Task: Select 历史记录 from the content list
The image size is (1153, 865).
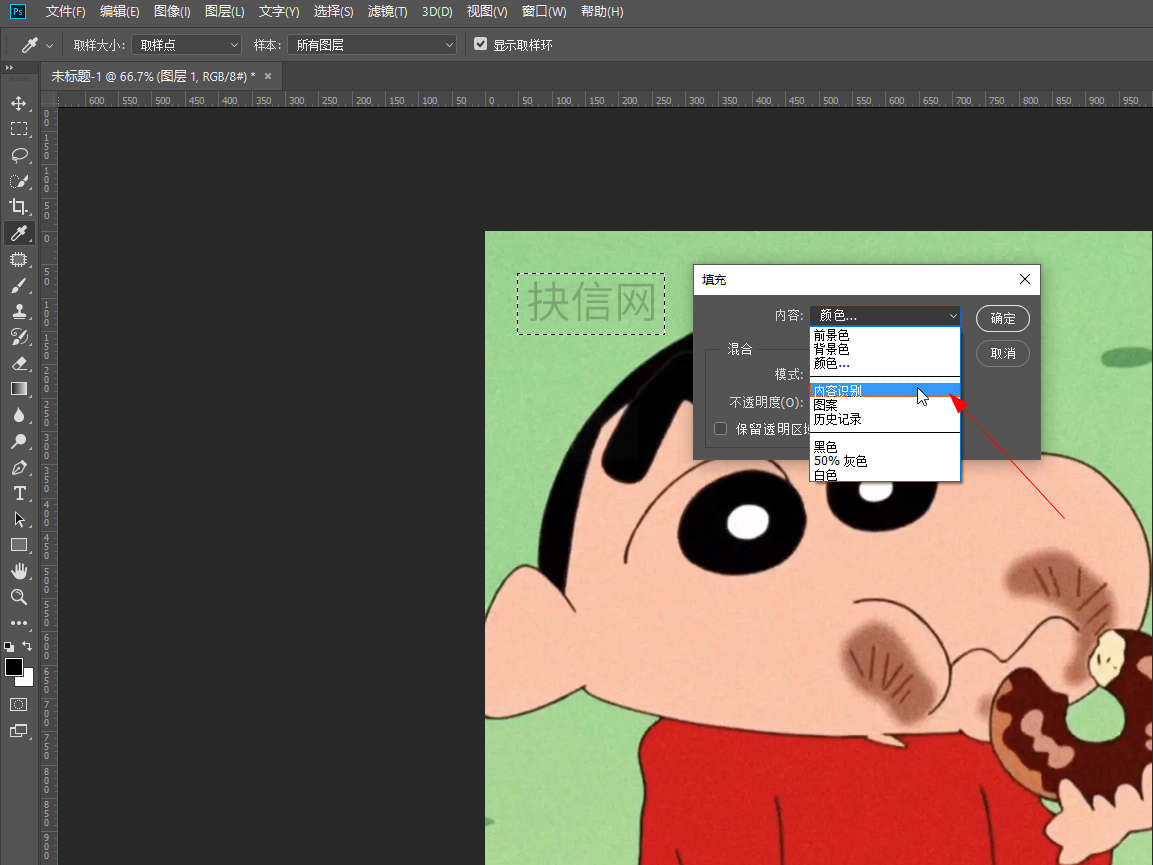Action: click(x=885, y=419)
